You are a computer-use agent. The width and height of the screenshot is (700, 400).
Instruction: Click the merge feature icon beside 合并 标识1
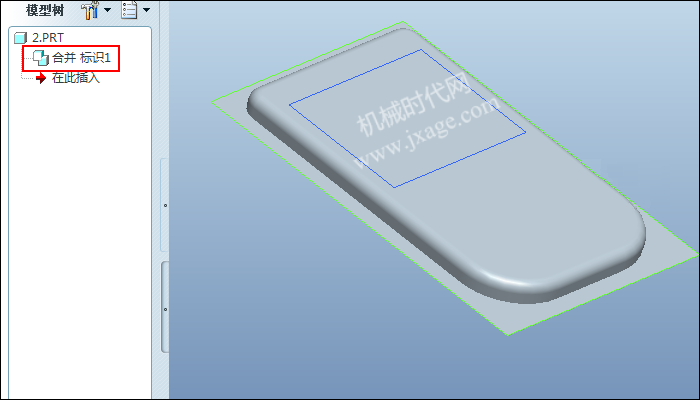(41, 58)
